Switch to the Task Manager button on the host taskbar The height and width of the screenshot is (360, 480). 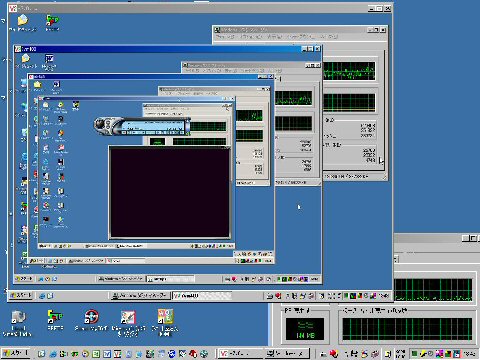[x=287, y=353]
